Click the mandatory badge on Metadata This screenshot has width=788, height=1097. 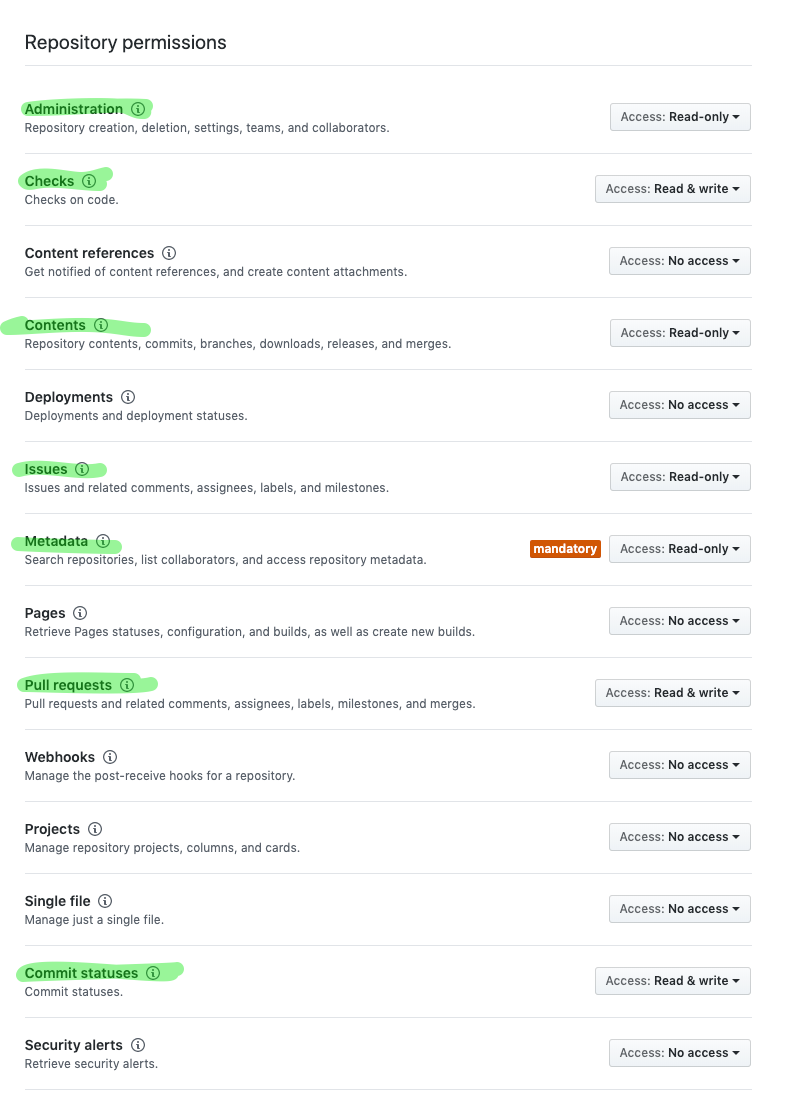(x=565, y=549)
